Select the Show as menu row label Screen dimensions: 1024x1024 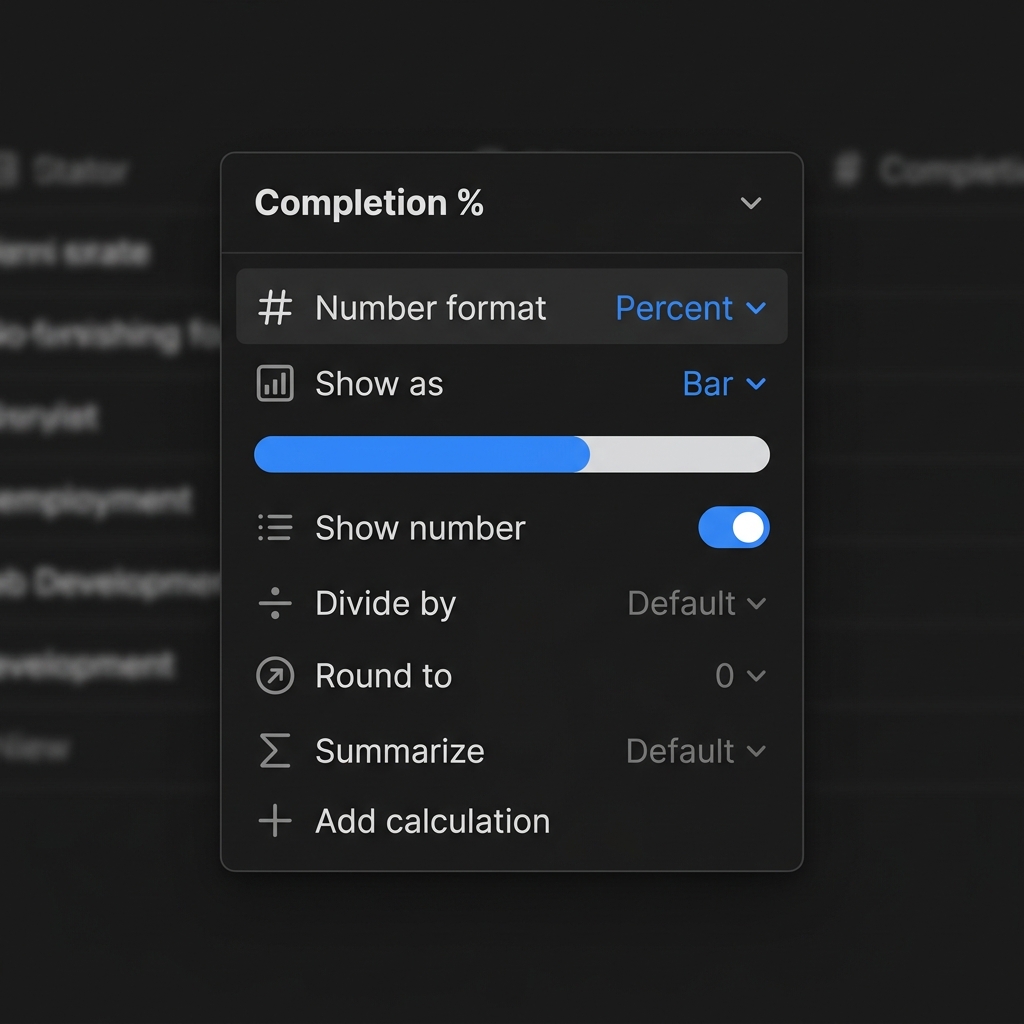379,383
